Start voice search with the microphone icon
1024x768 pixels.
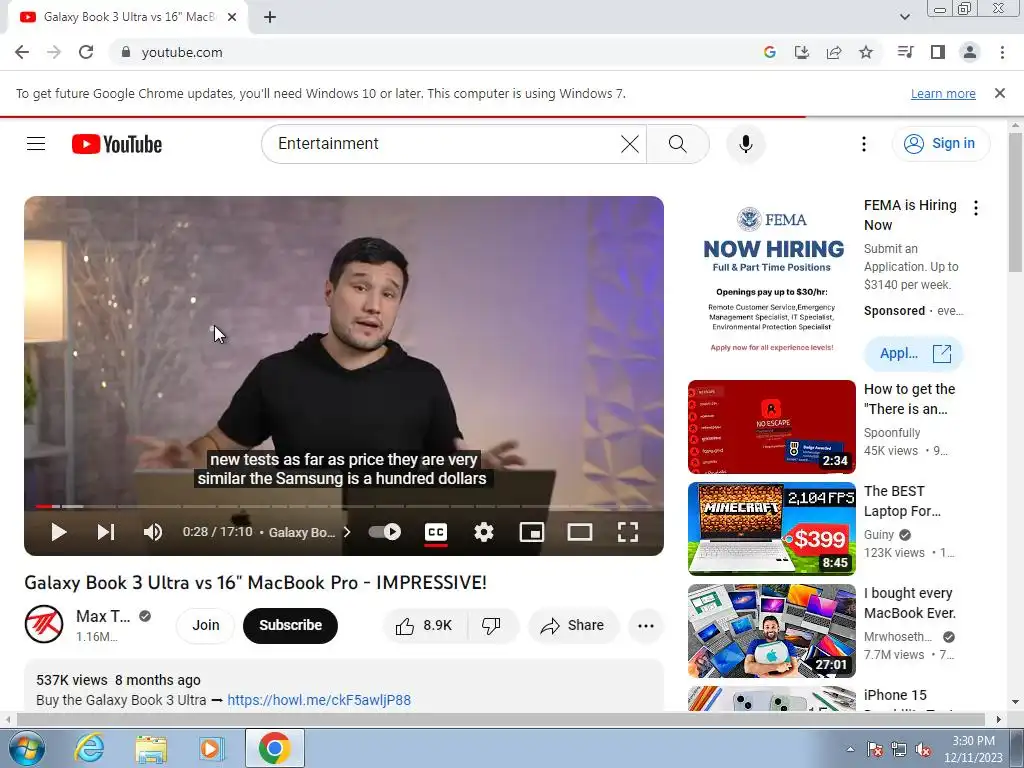(745, 144)
